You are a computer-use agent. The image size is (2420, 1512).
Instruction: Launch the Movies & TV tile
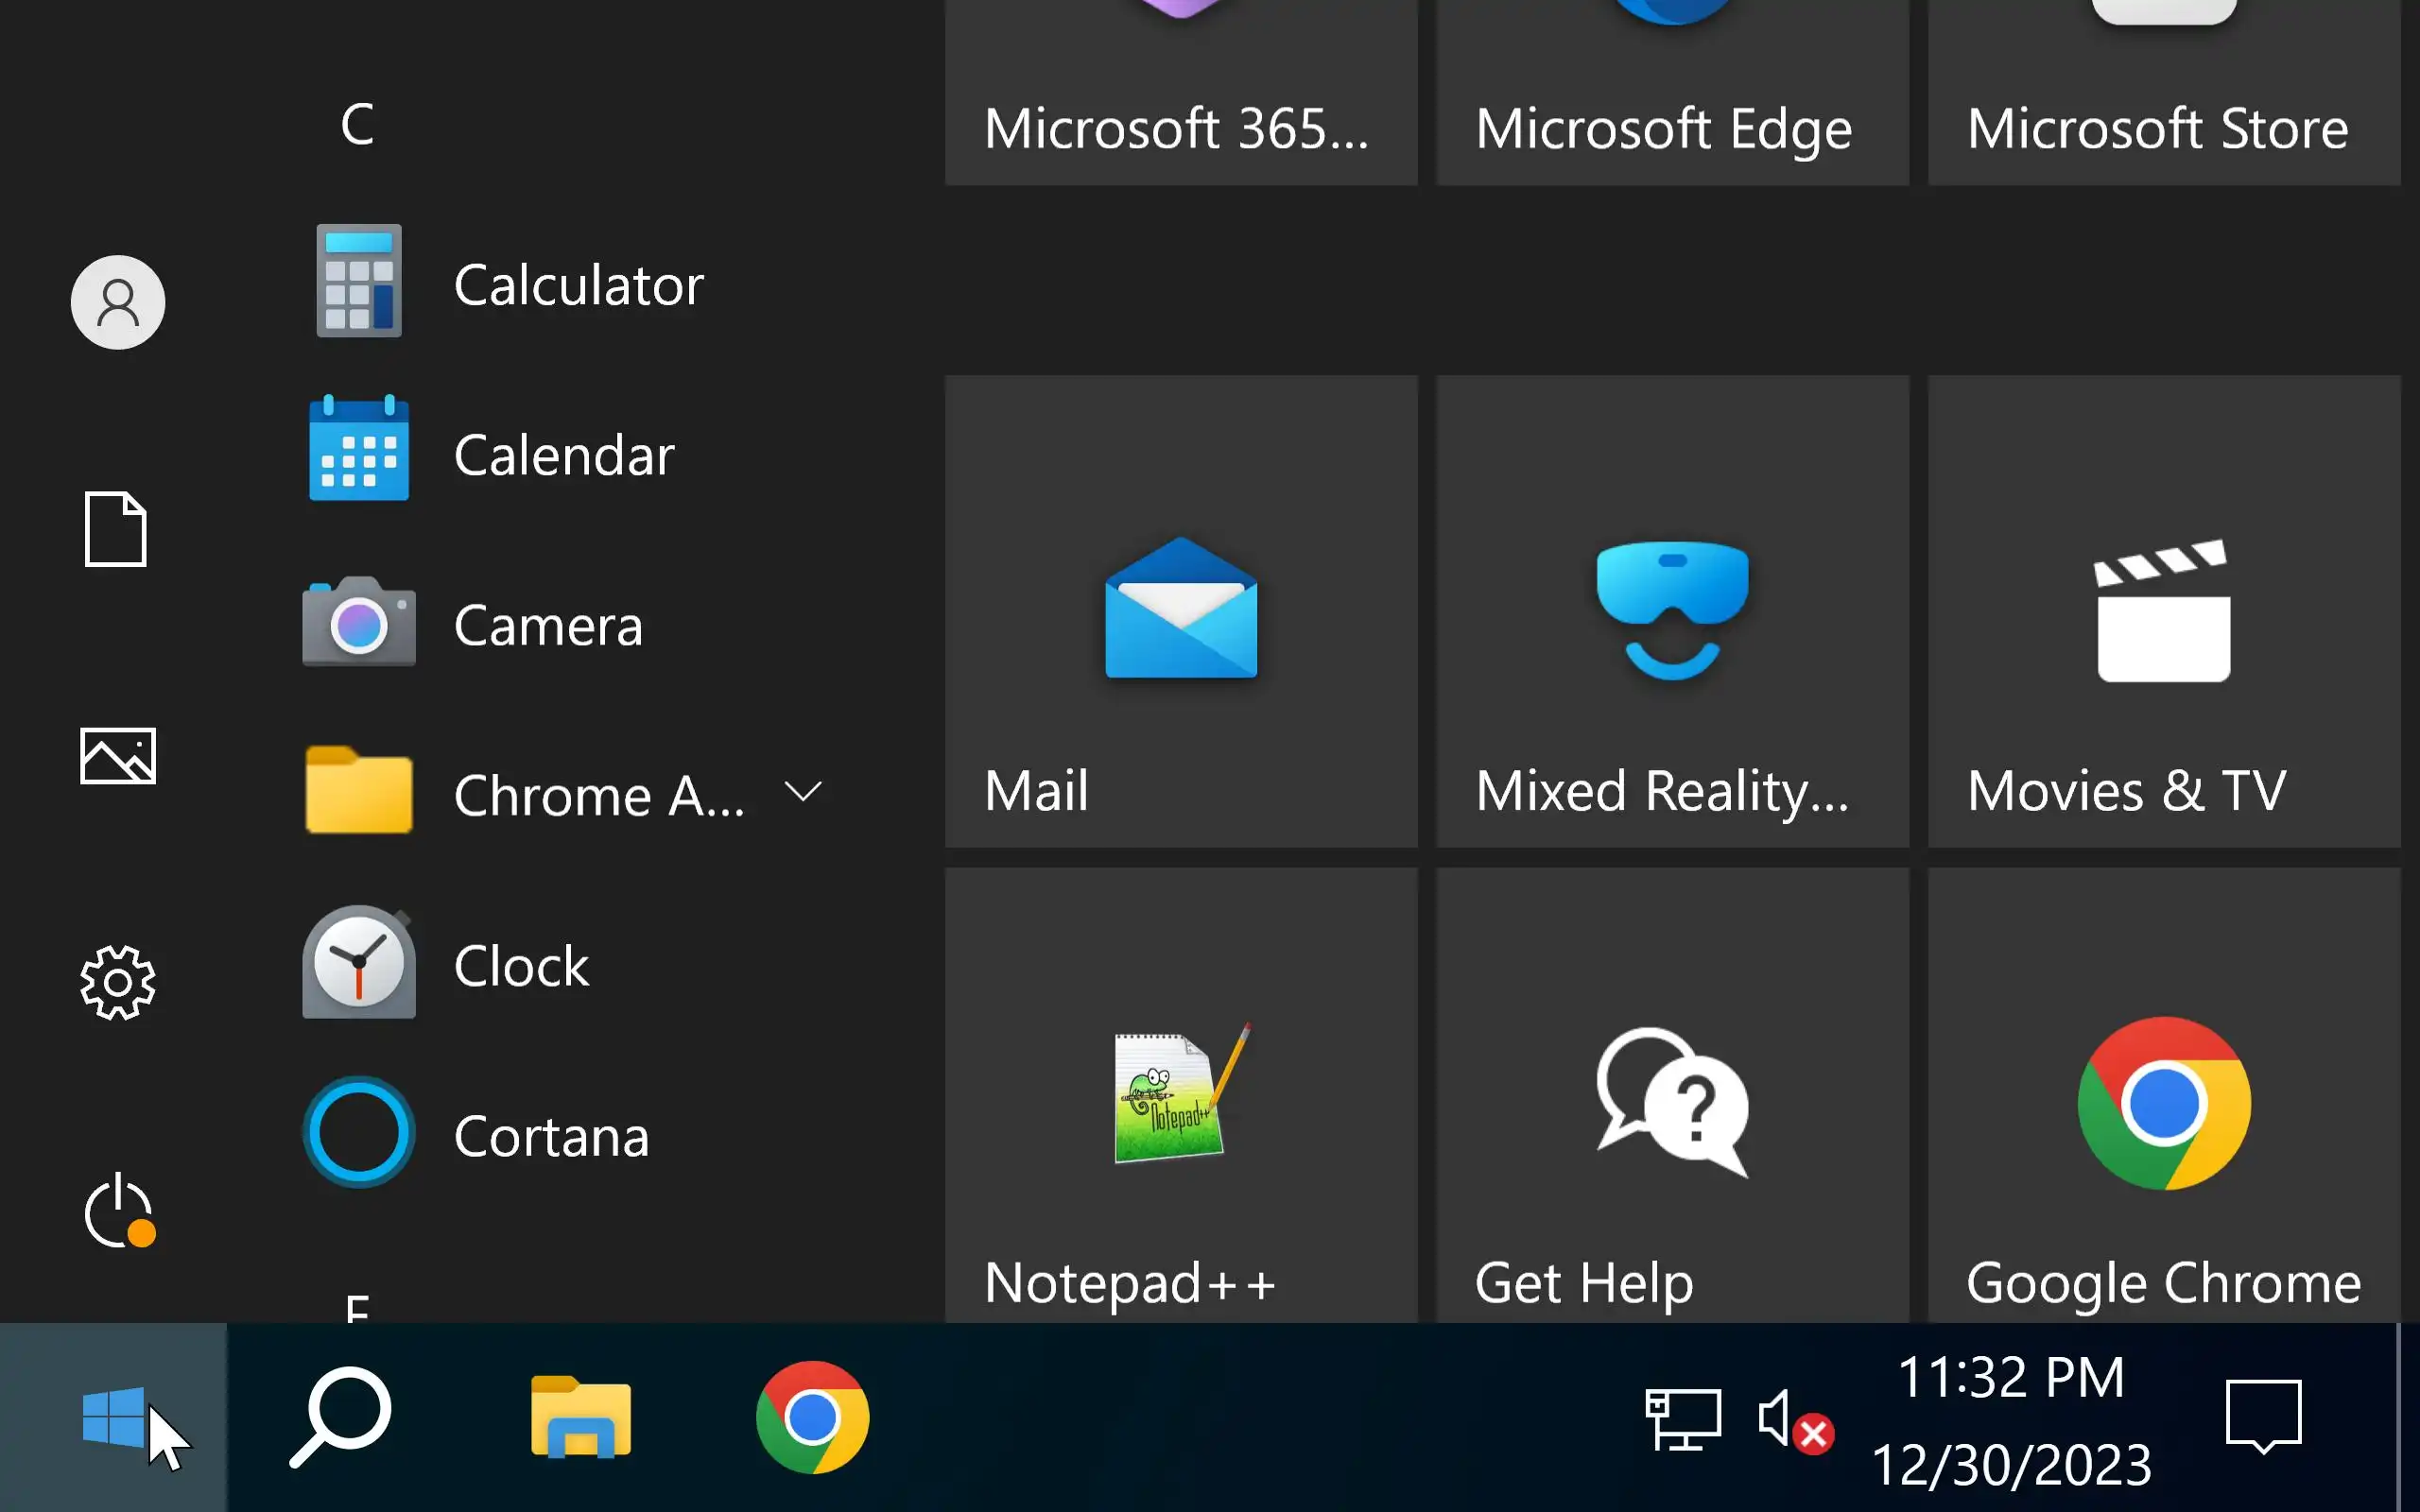pyautogui.click(x=2163, y=611)
